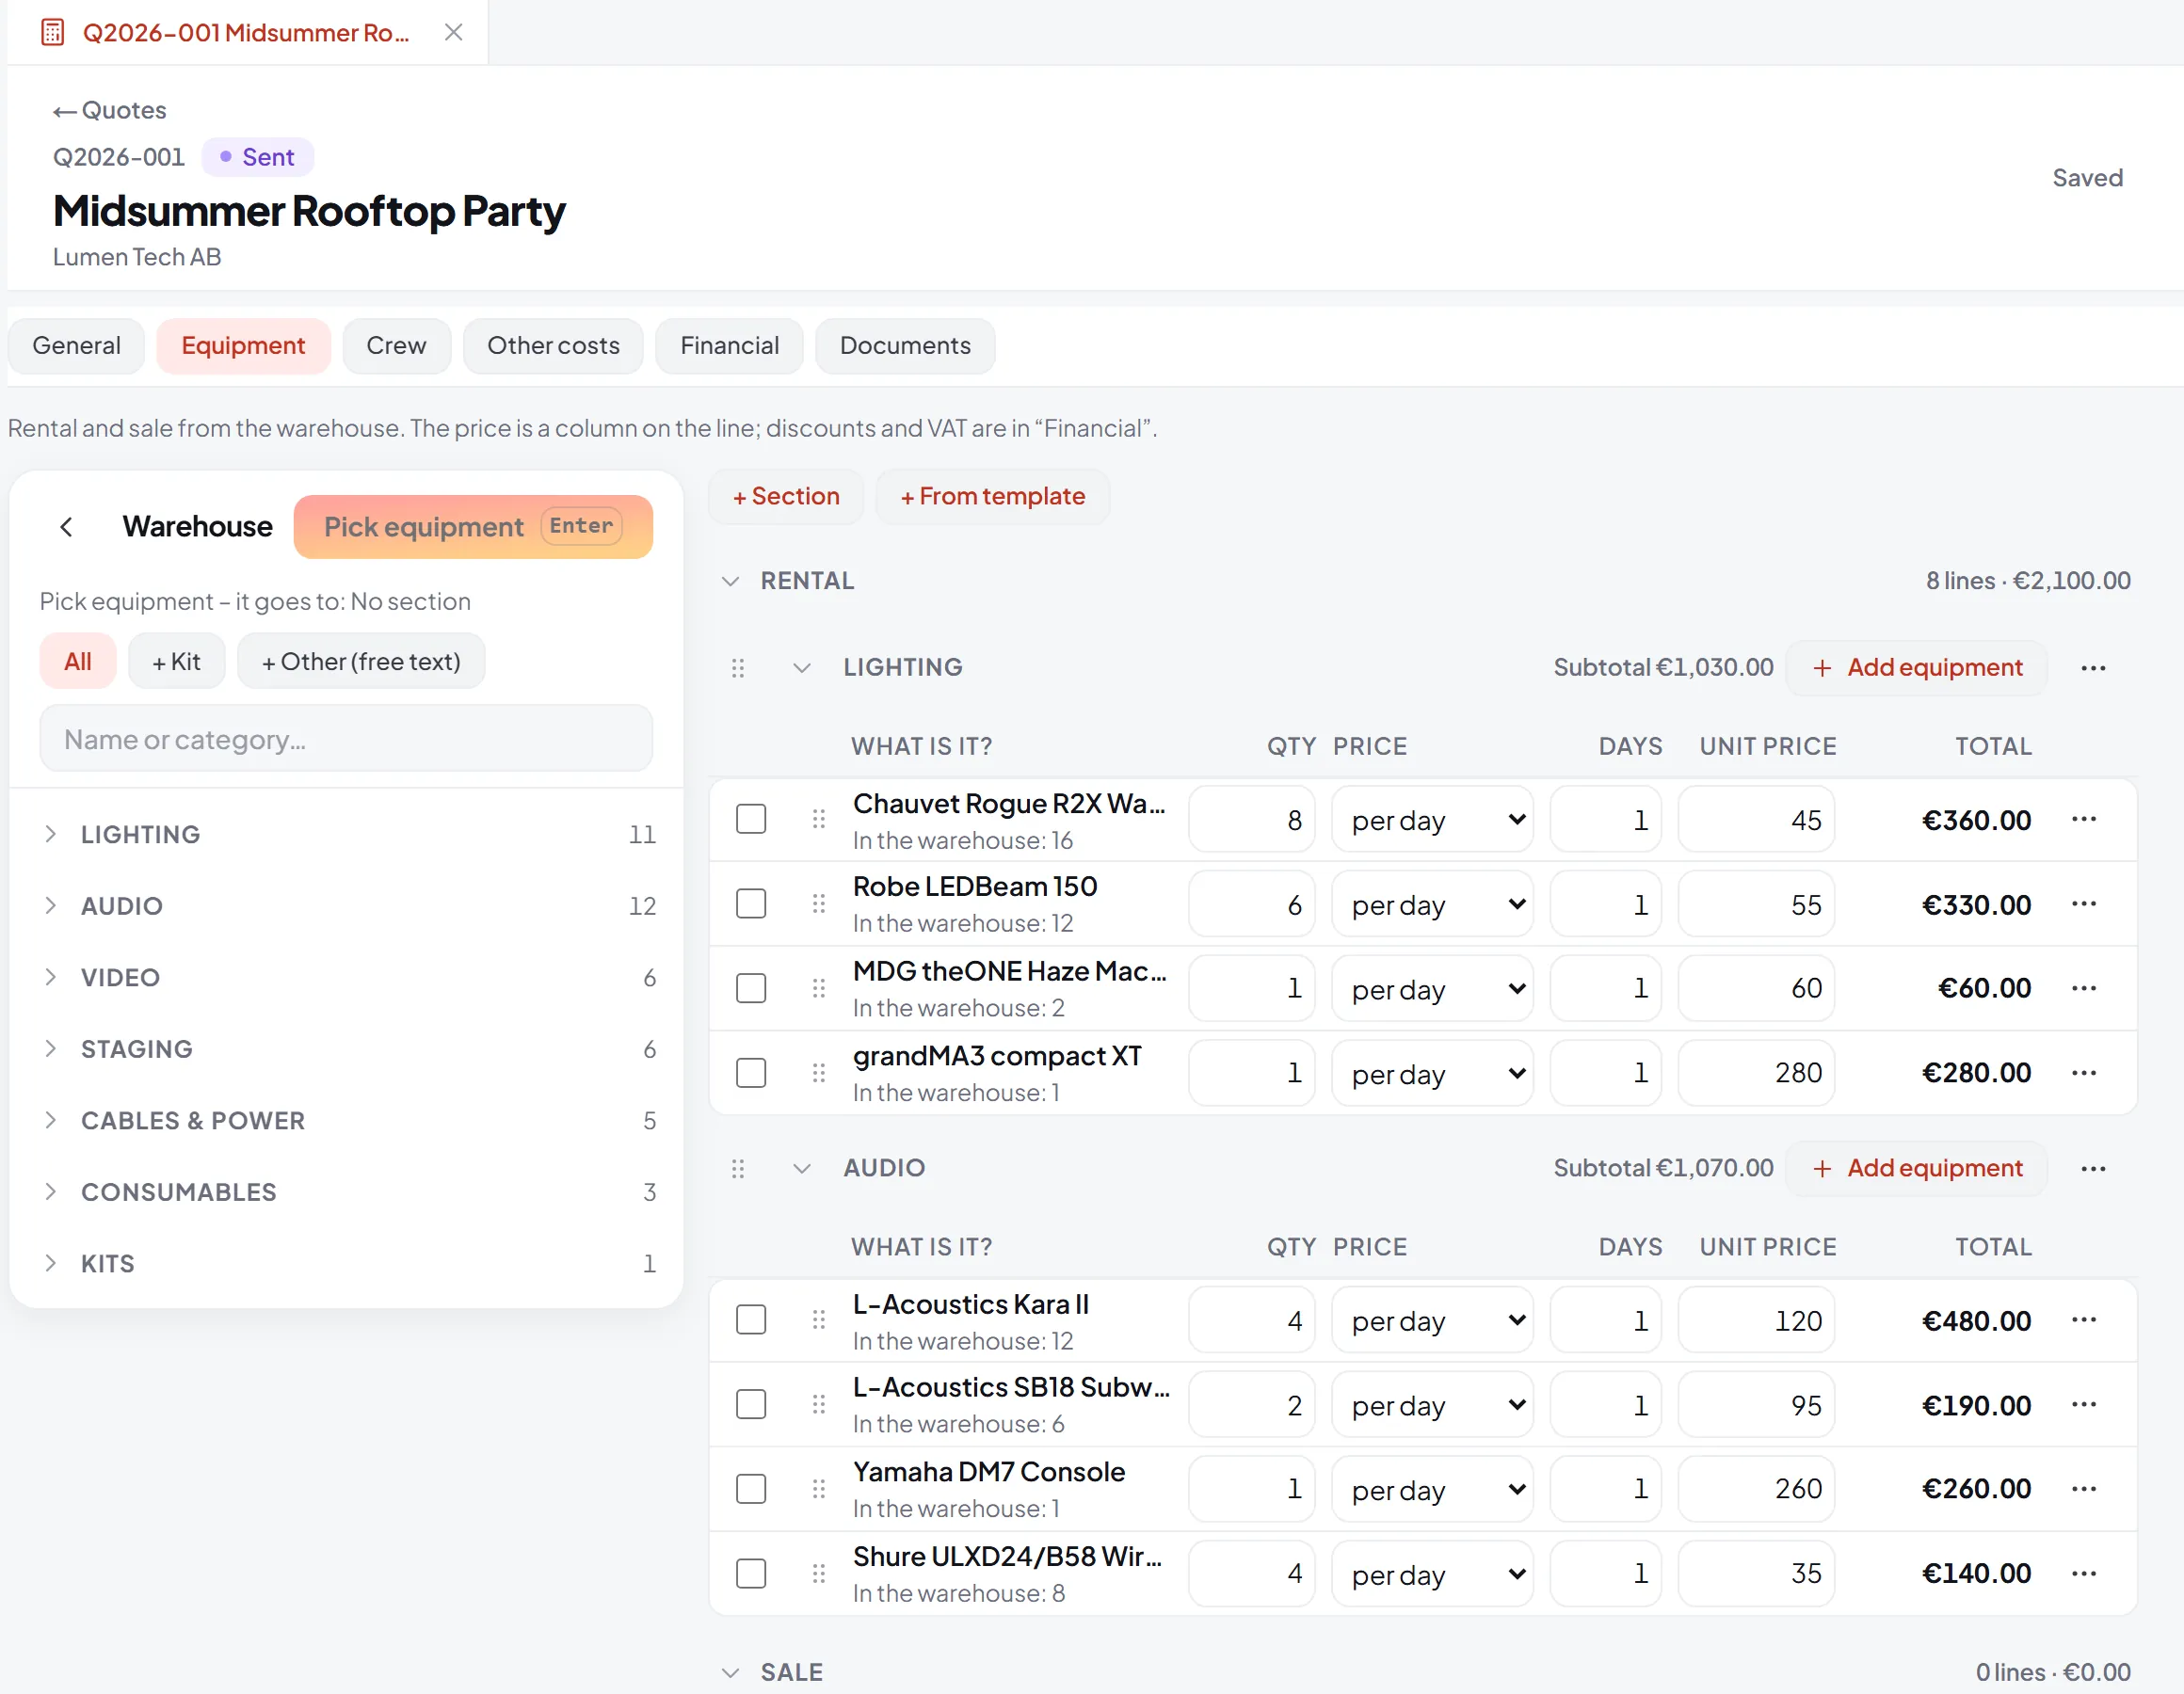Image resolution: width=2184 pixels, height=1694 pixels.
Task: Open the Crew tab
Action: pyautogui.click(x=396, y=346)
